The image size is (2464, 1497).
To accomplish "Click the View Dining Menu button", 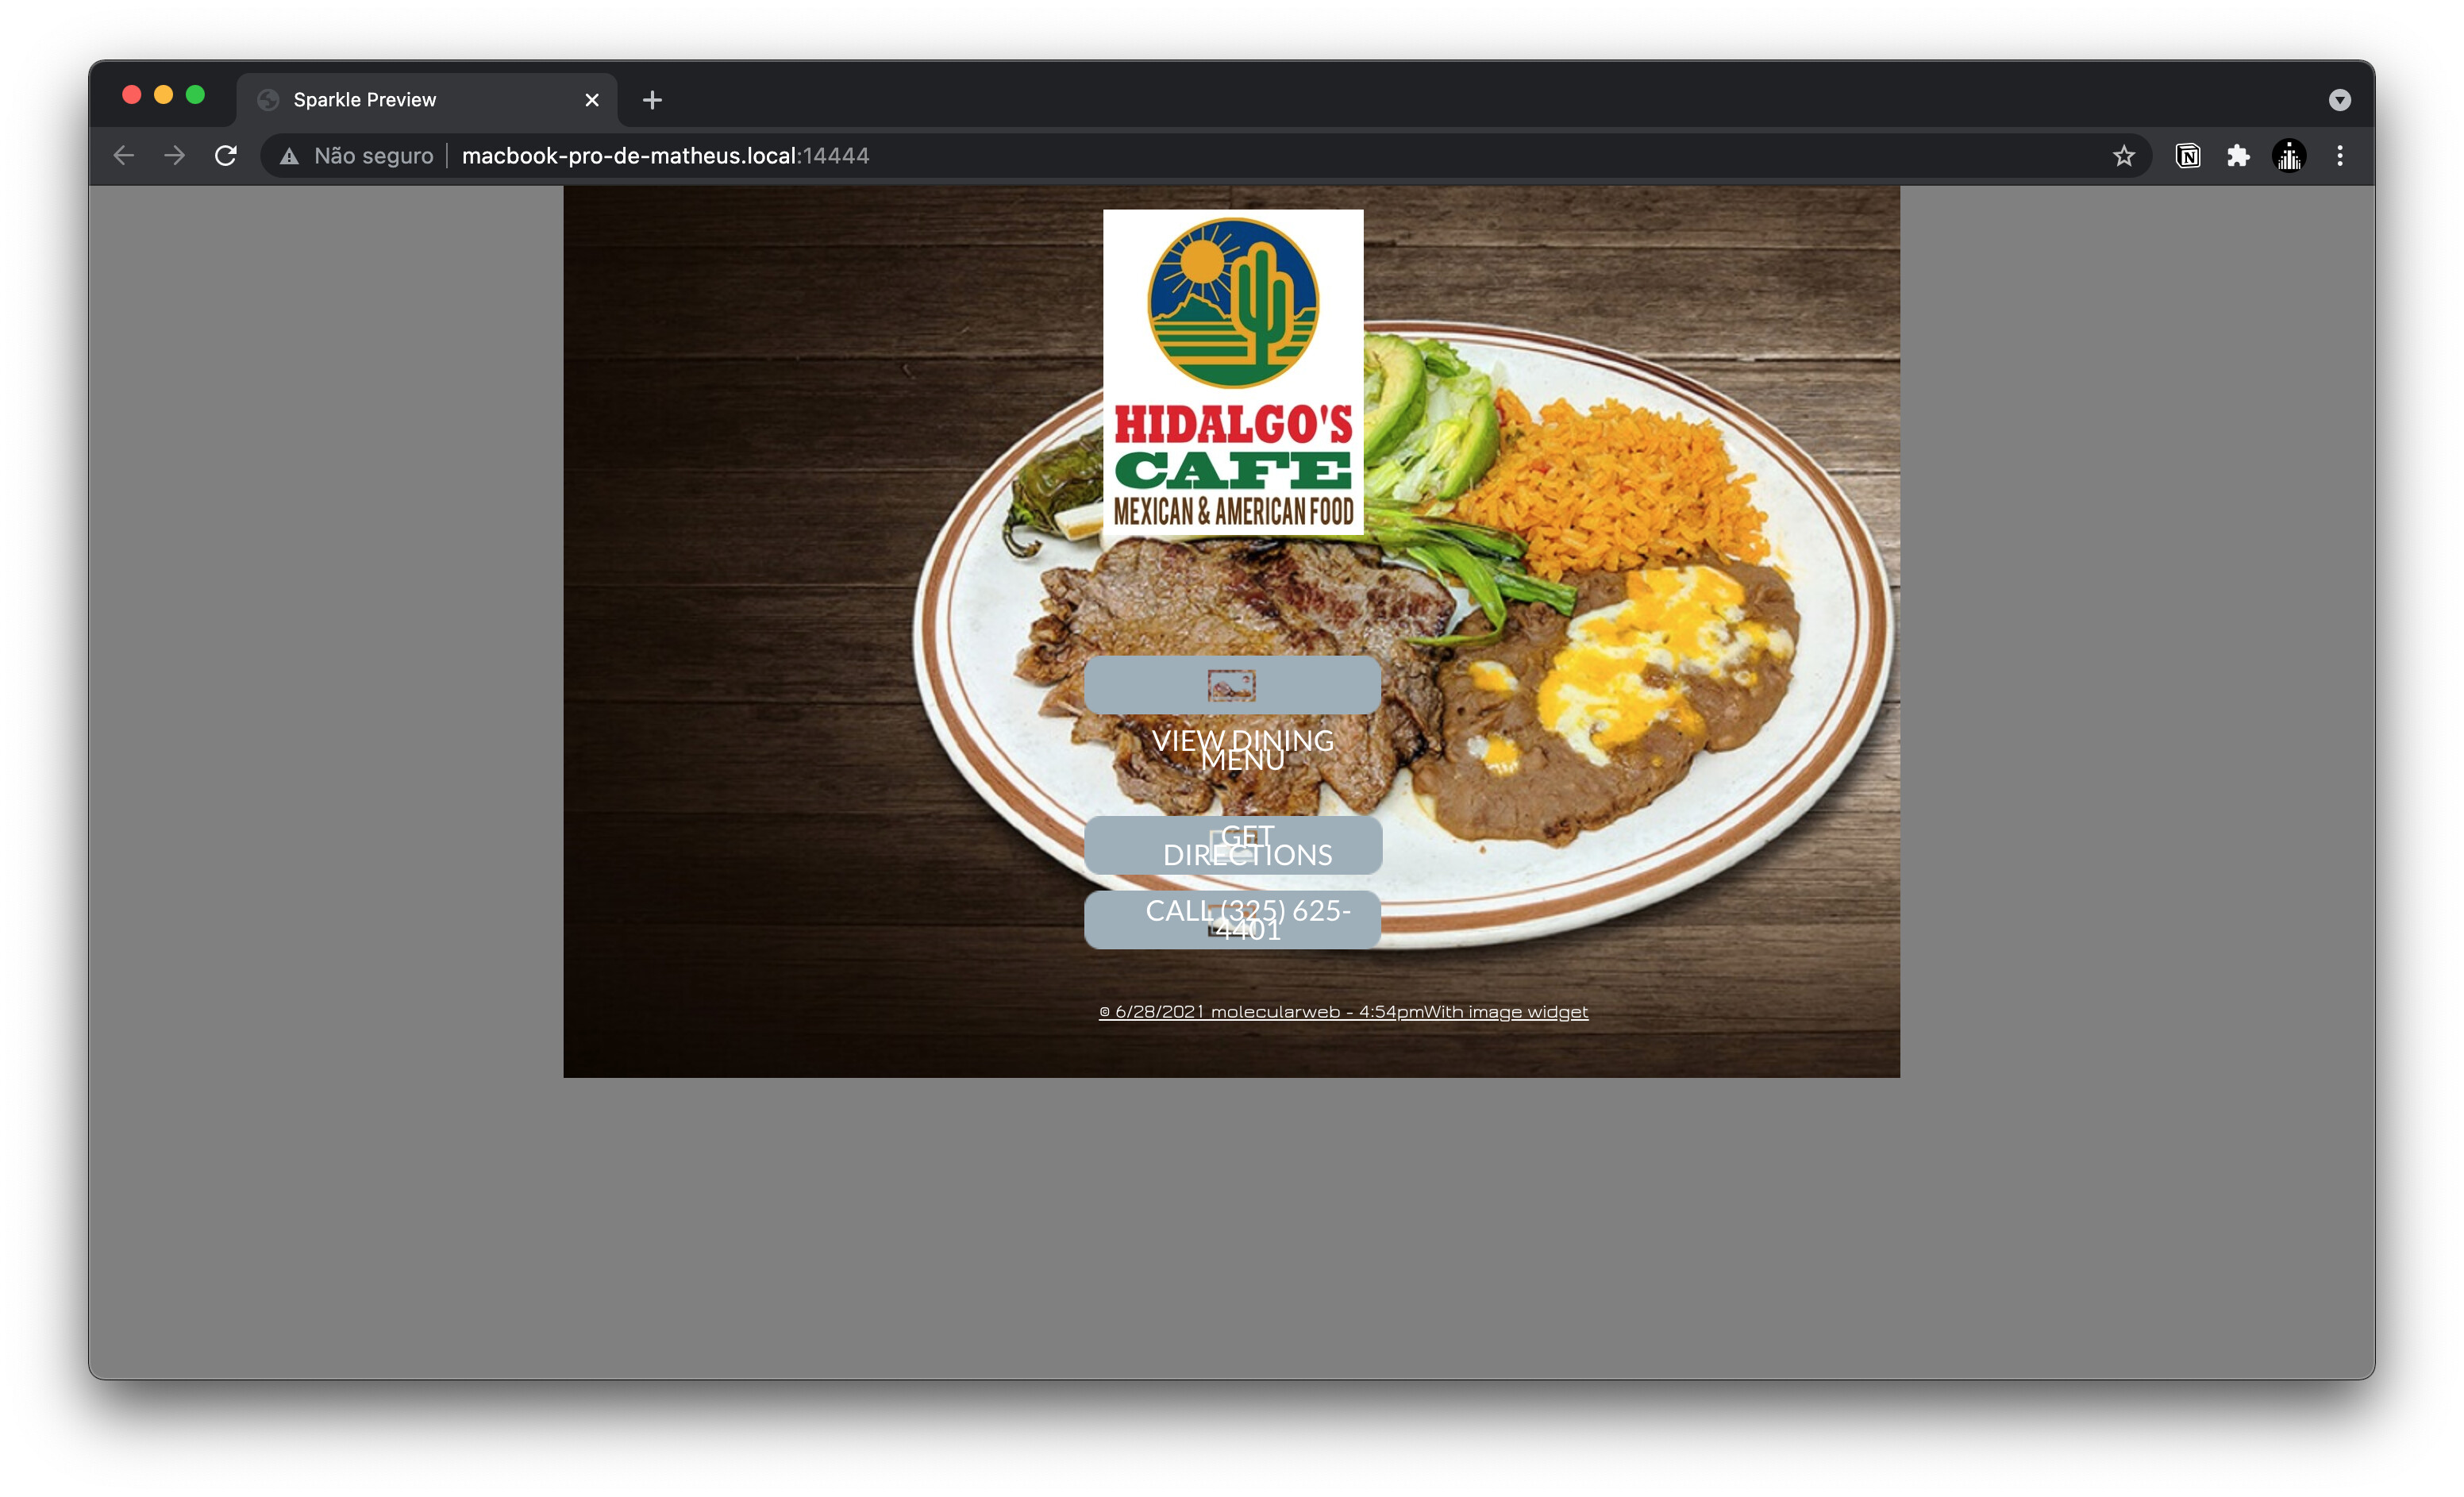I will pos(1232,685).
